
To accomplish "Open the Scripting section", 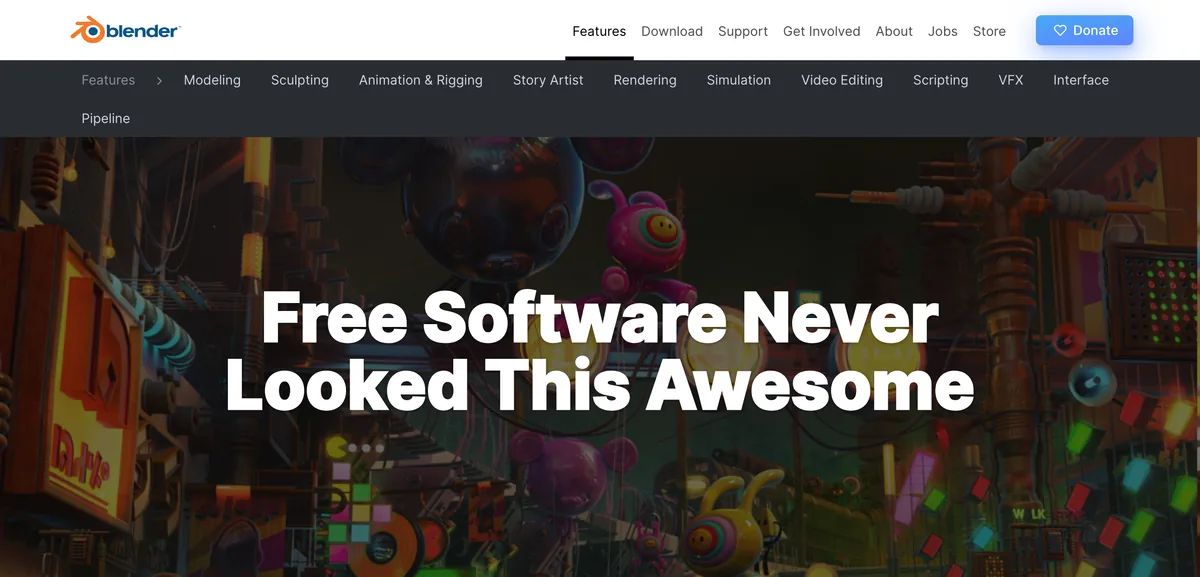I will point(941,80).
